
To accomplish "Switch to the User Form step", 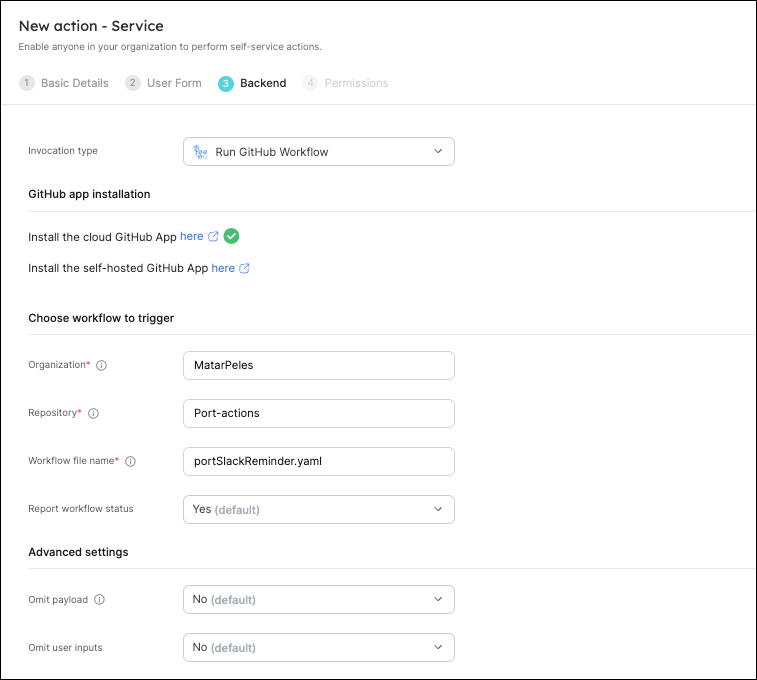I will 163,83.
